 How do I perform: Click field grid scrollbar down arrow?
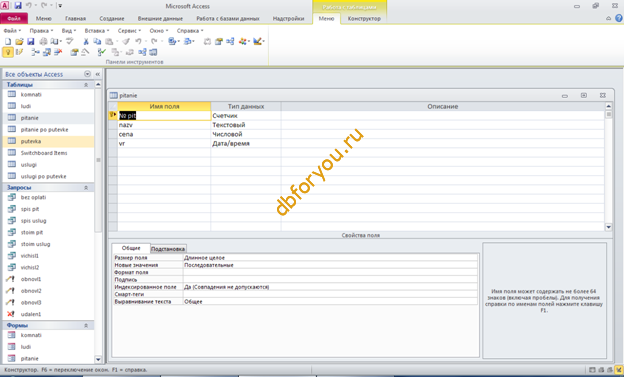pos(608,227)
